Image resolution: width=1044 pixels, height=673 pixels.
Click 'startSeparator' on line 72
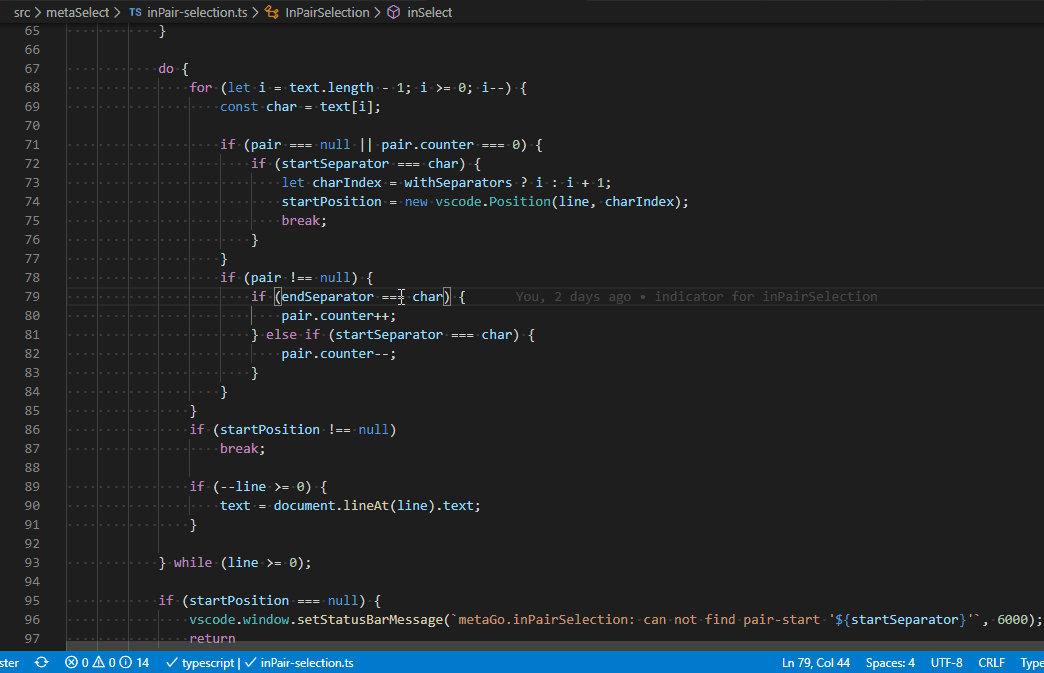336,163
